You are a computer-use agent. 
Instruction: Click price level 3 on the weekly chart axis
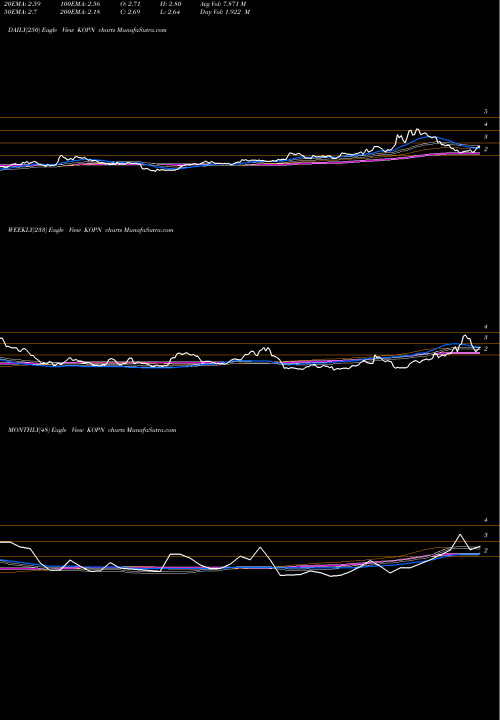click(485, 338)
